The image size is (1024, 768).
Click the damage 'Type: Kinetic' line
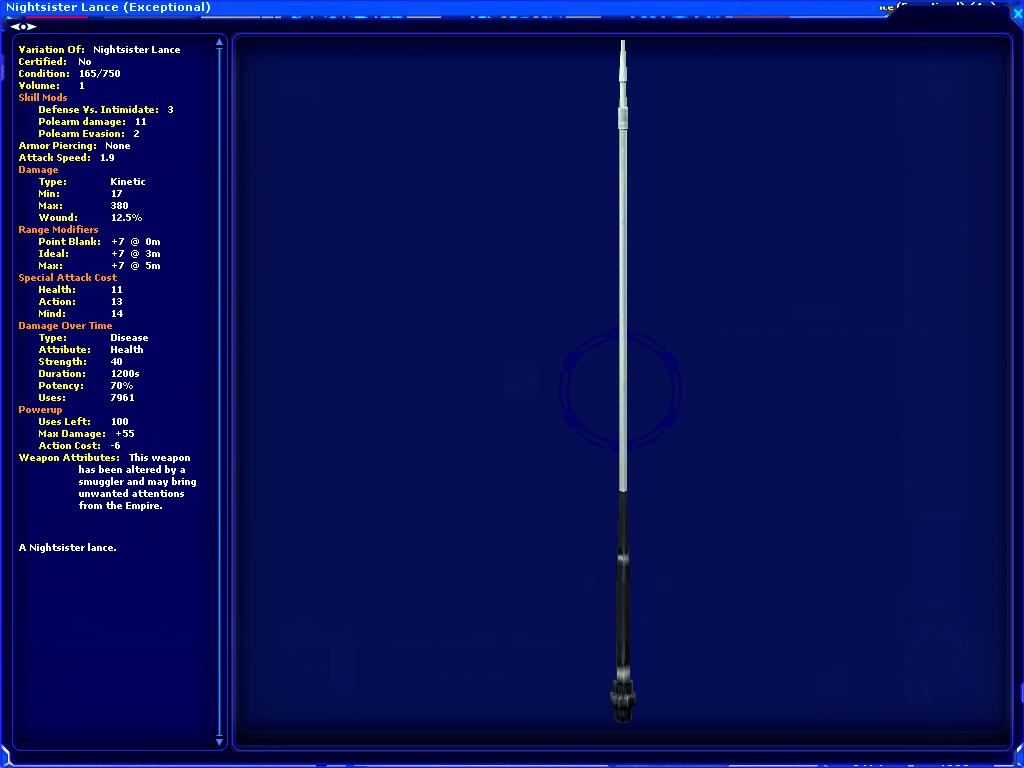tap(92, 182)
